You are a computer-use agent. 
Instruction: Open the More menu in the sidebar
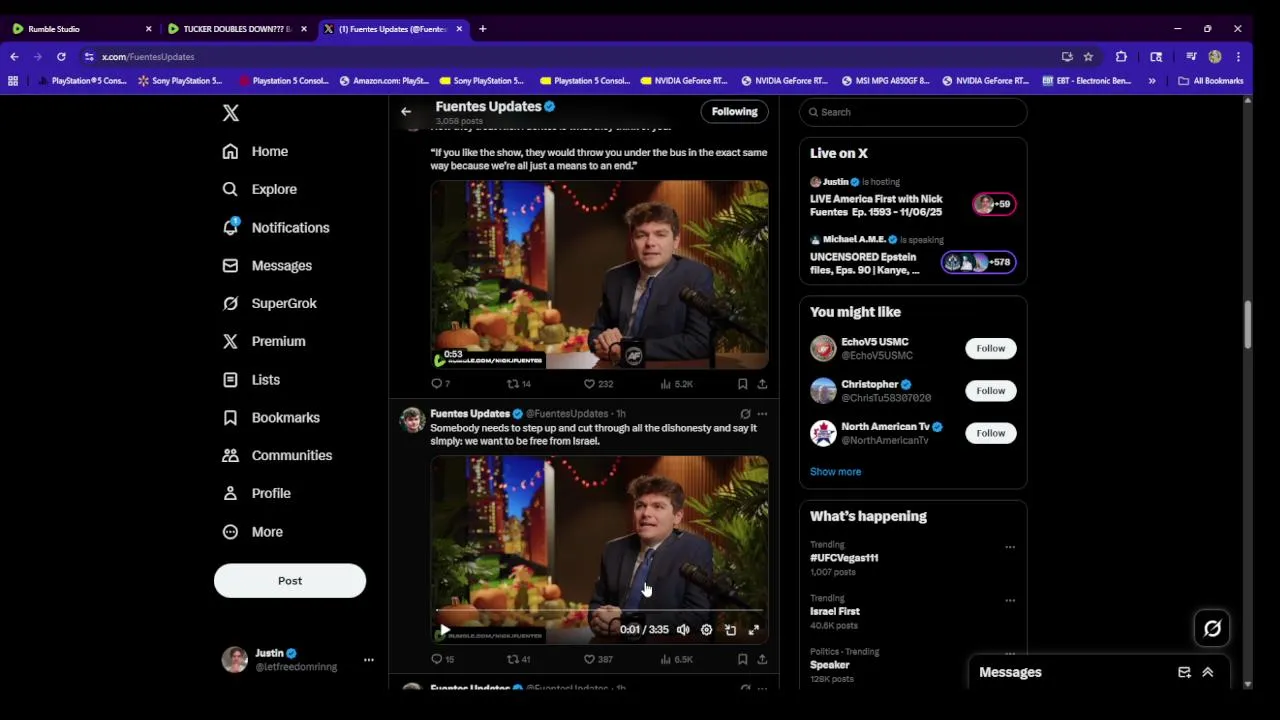pyautogui.click(x=253, y=532)
